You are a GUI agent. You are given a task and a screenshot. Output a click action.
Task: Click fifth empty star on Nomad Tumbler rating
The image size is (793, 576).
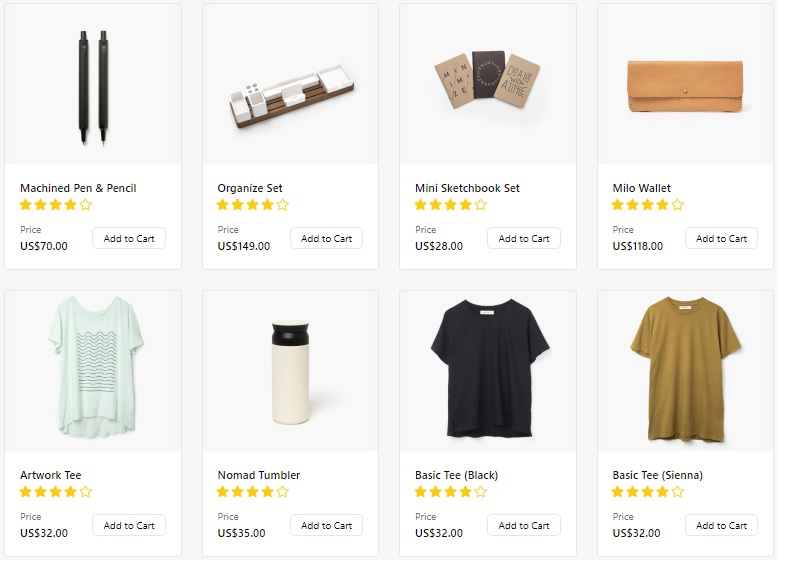coord(283,492)
